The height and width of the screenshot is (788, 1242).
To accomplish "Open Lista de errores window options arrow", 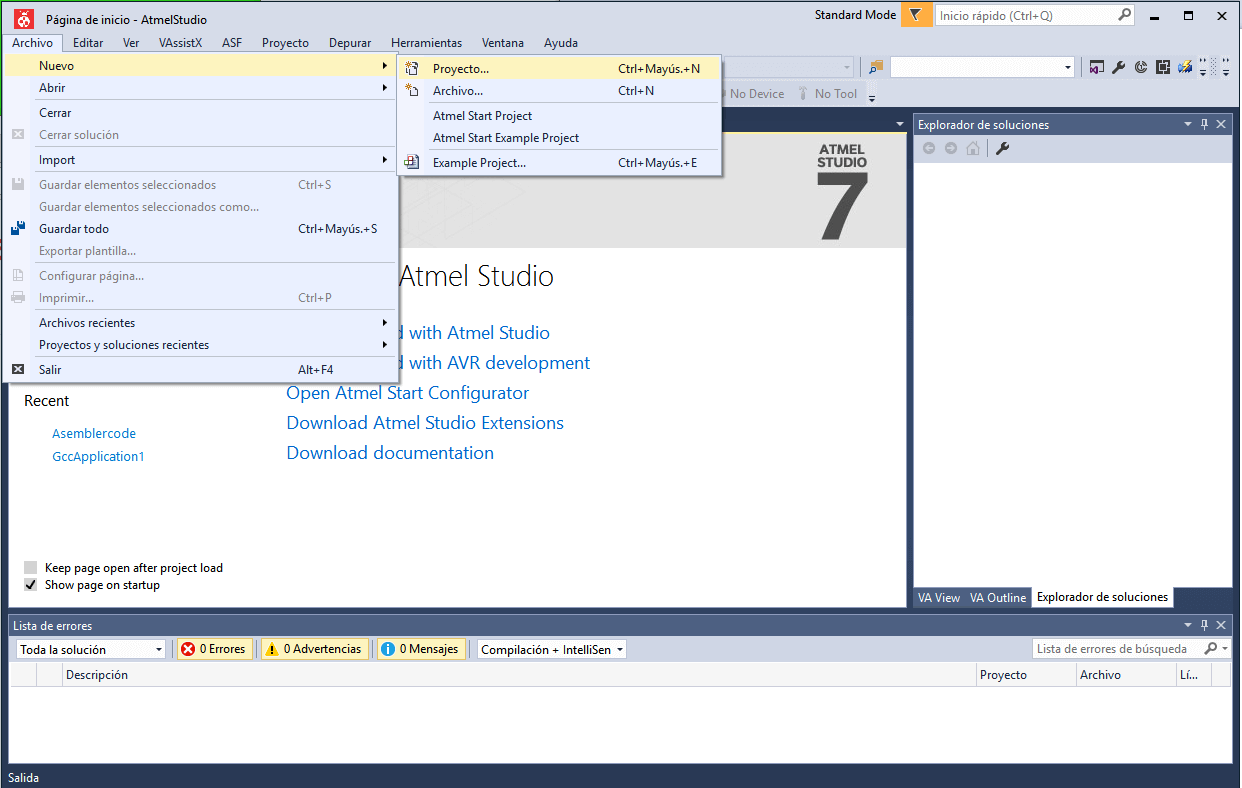I will coord(1188,625).
